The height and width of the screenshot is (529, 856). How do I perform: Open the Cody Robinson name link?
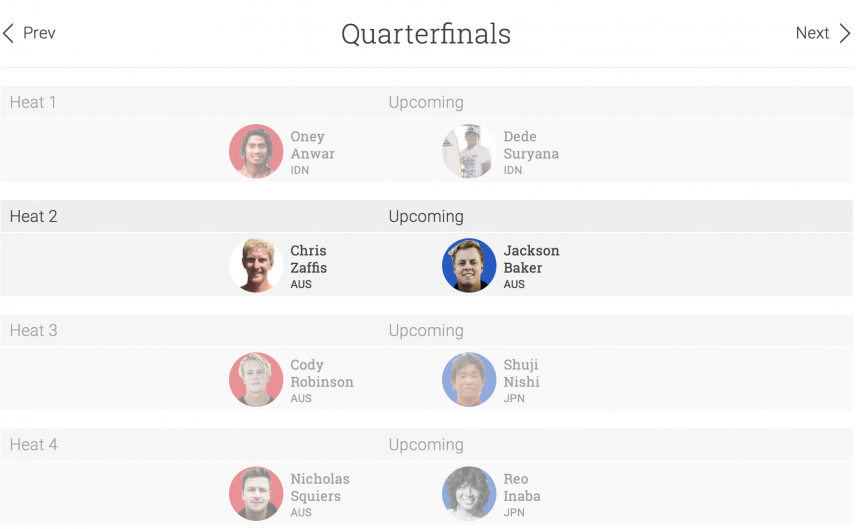322,373
